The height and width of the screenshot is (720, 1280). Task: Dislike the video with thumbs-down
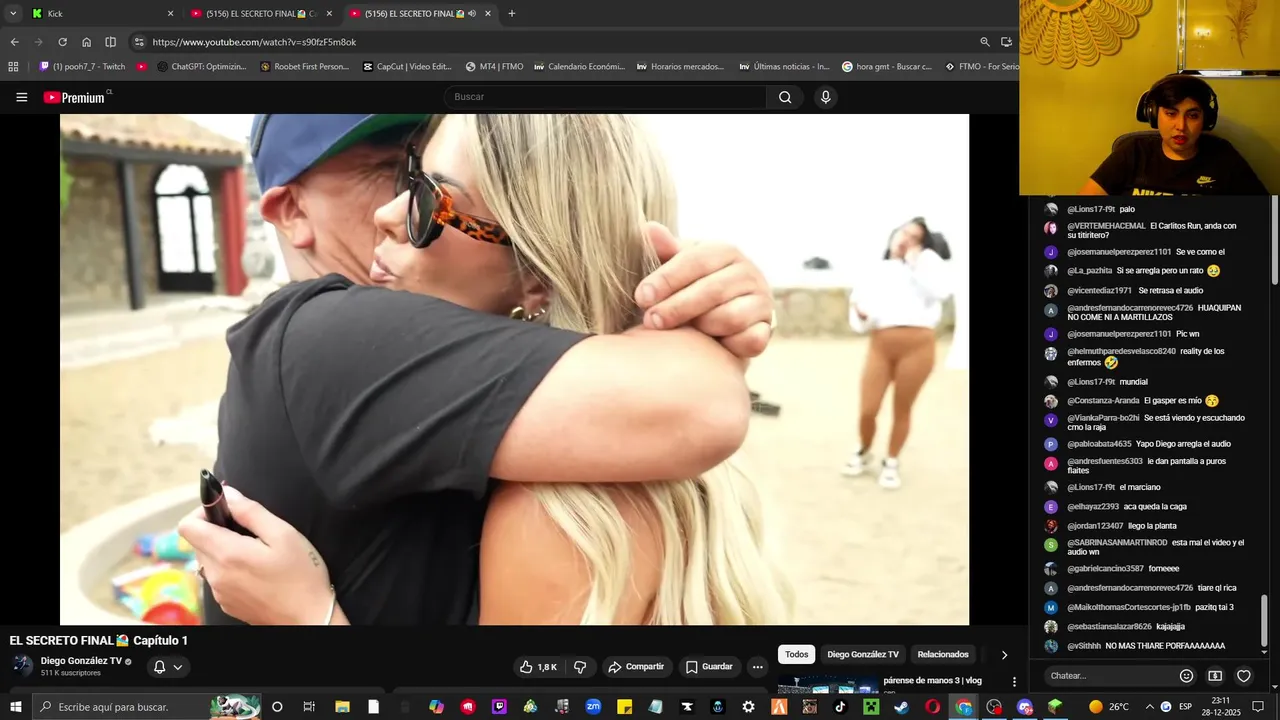coord(580,667)
